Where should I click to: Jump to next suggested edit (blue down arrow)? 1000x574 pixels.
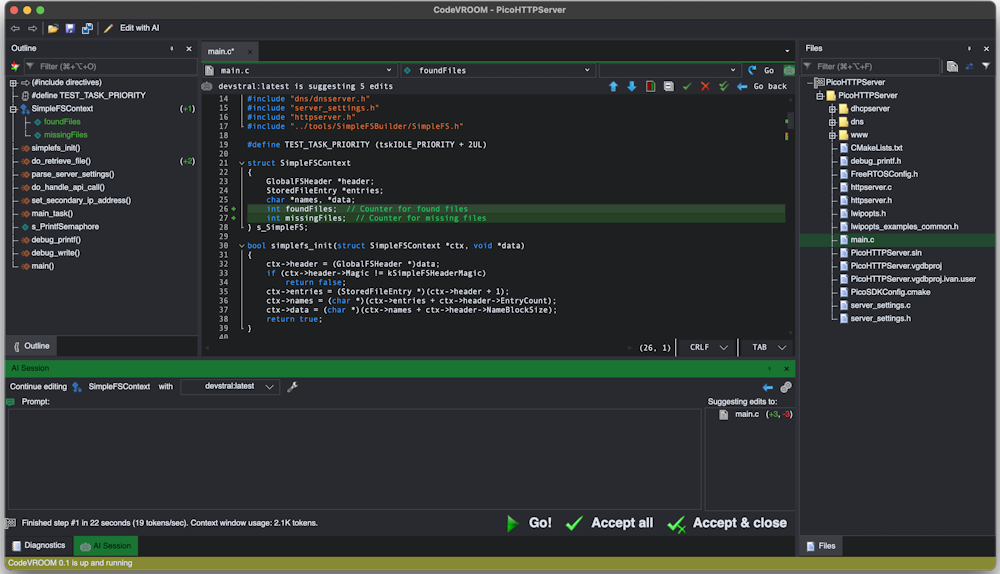(x=631, y=86)
